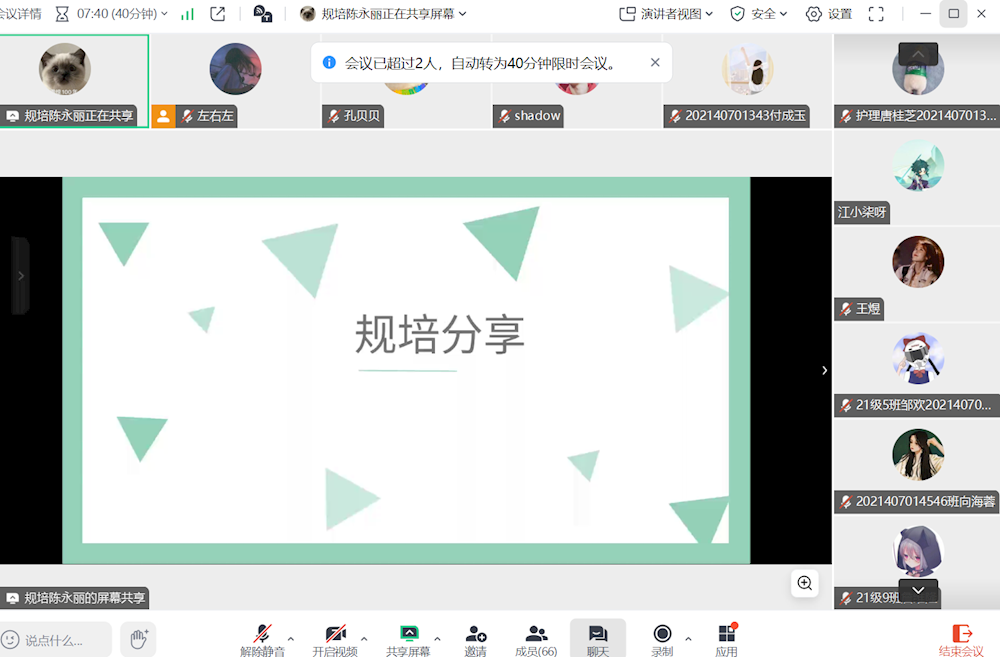Viewport: 1000px width, 657px height.
Task: Open Settings from the top bar
Action: 829,14
